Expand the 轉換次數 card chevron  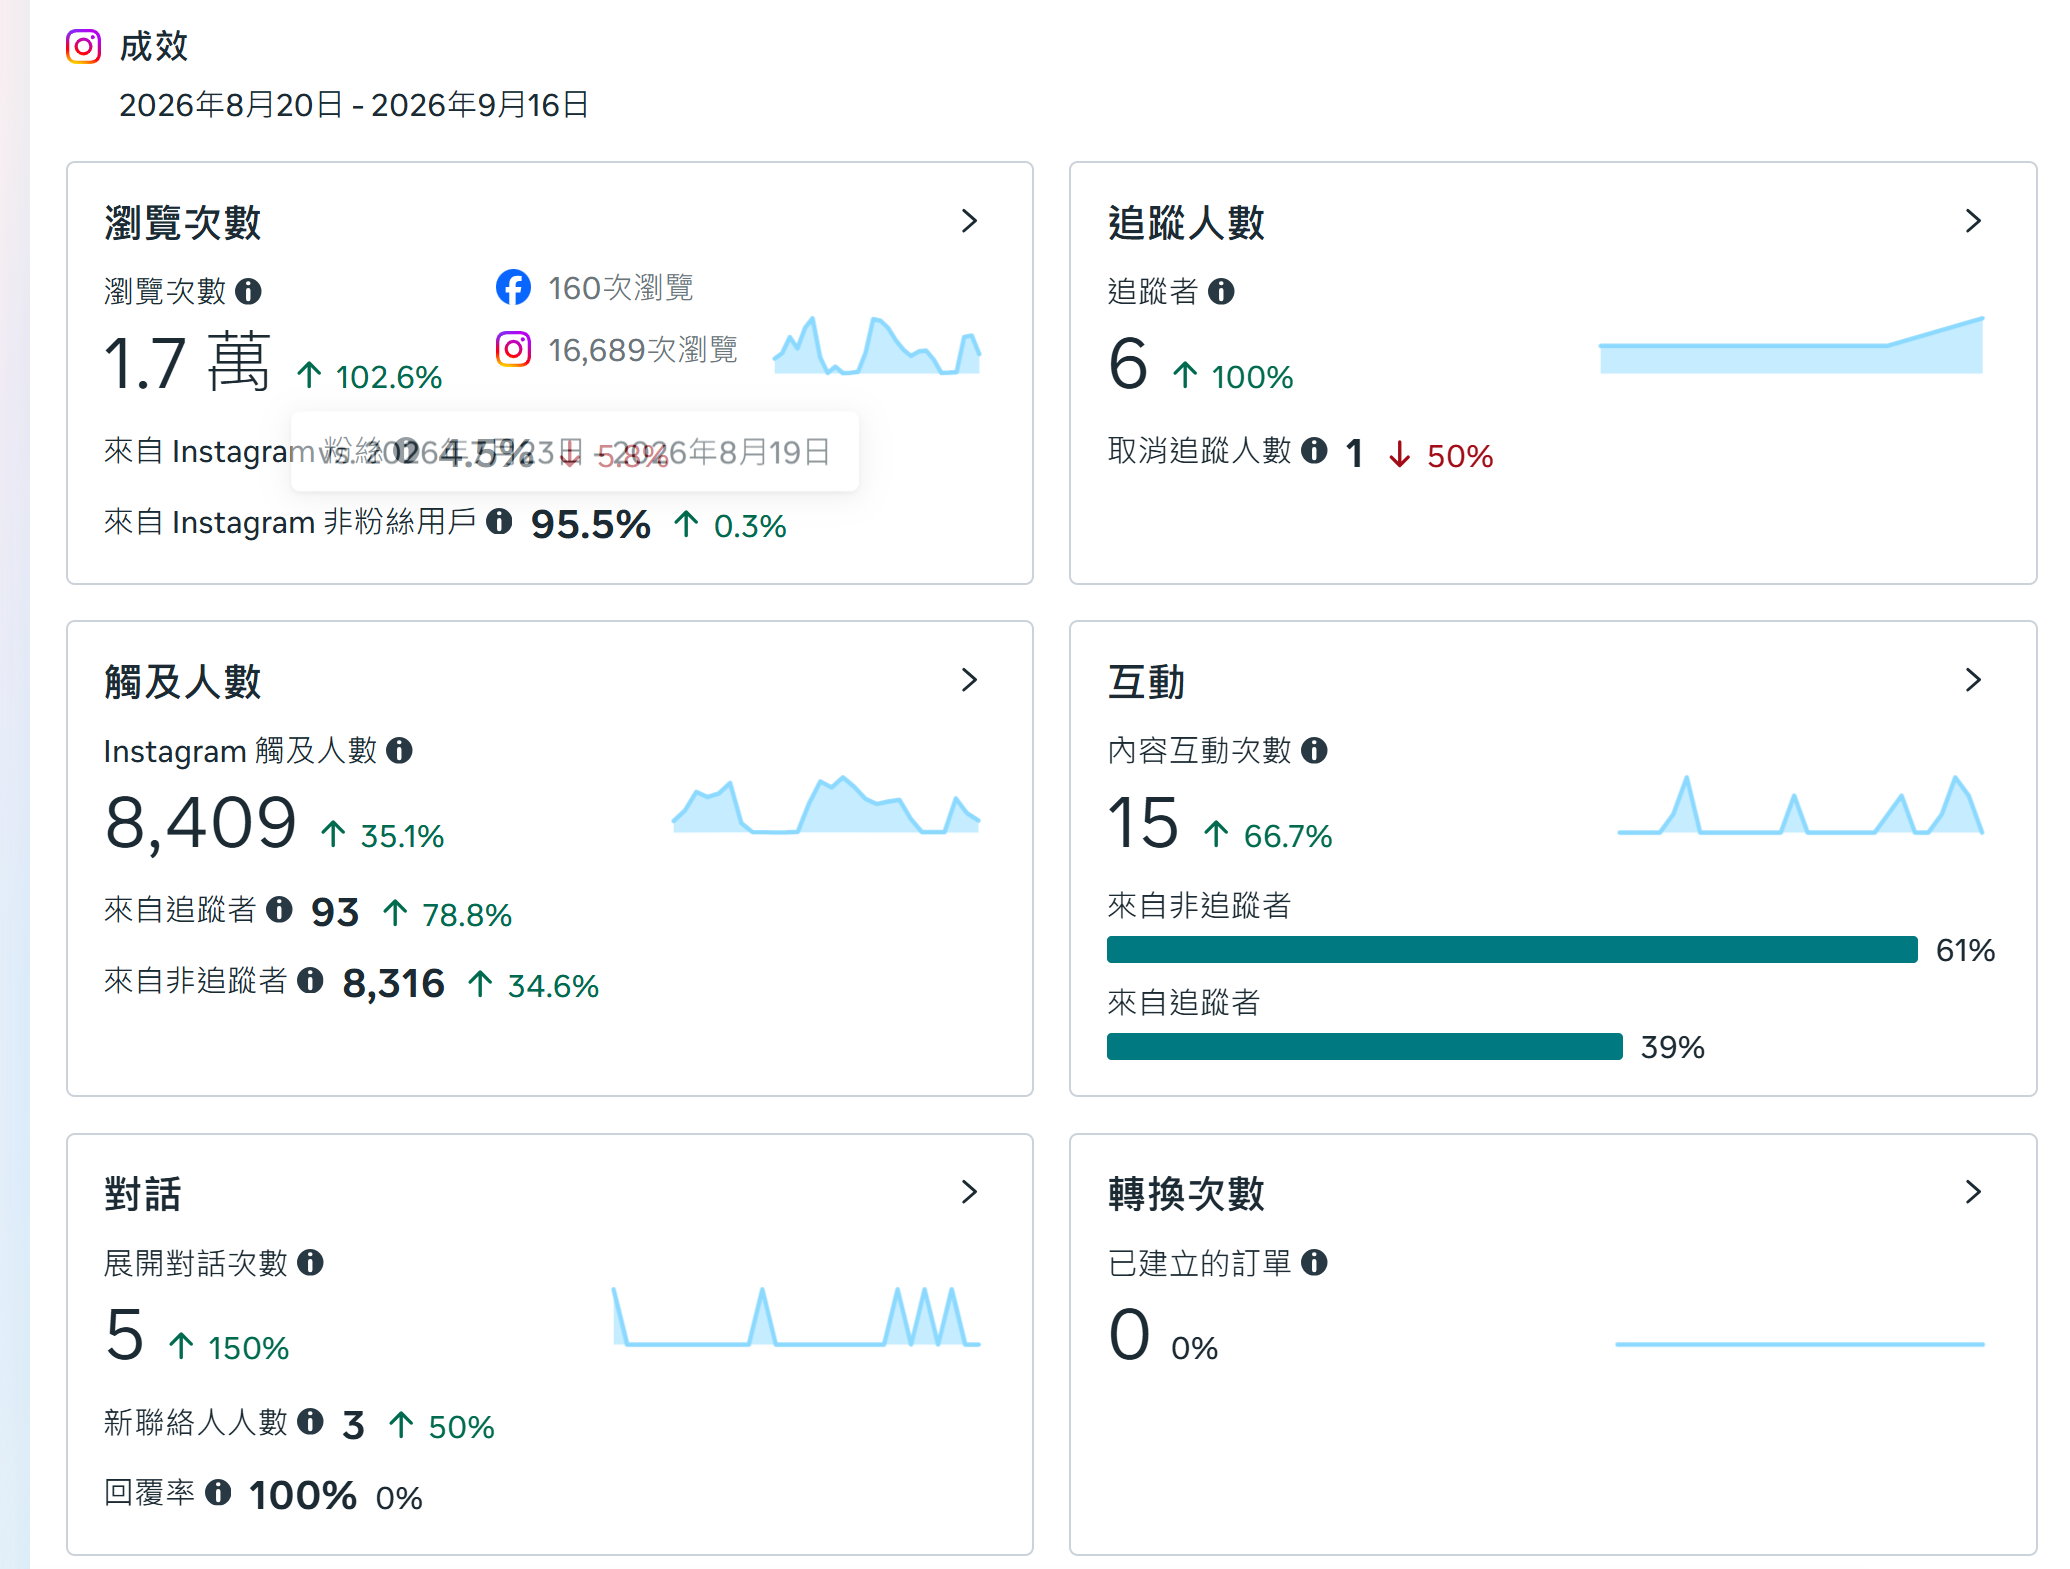click(x=1973, y=1192)
